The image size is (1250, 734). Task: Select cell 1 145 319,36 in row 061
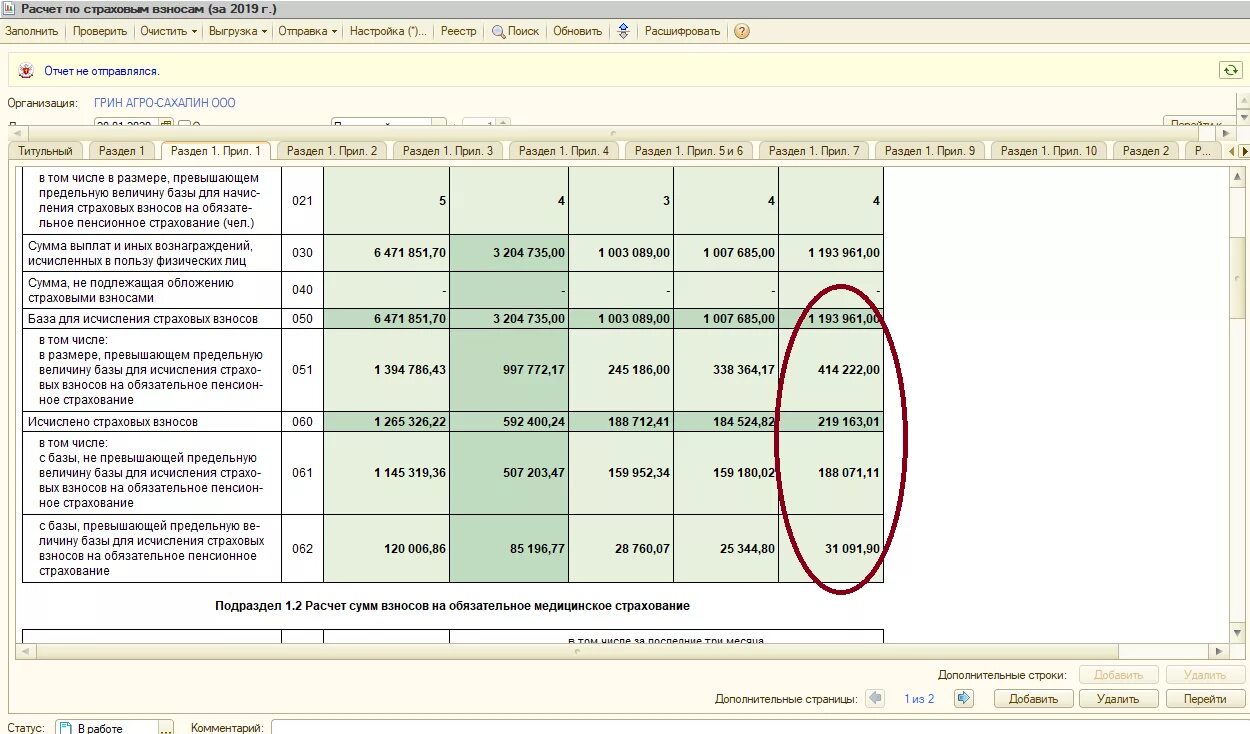(386, 473)
